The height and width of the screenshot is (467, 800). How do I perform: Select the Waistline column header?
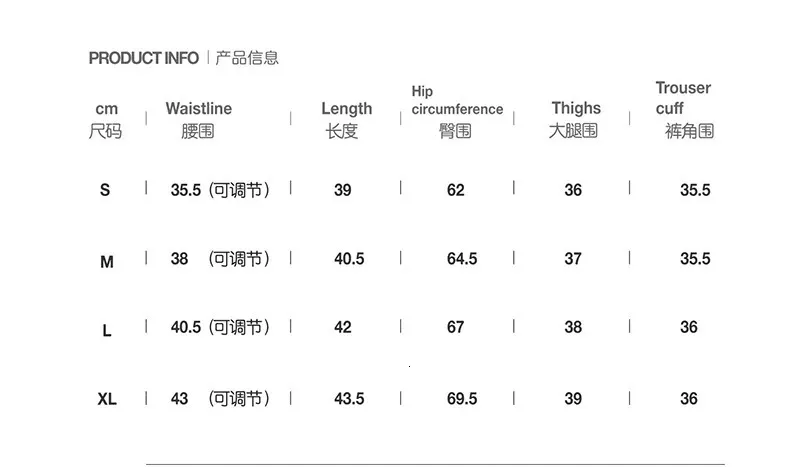point(198,109)
